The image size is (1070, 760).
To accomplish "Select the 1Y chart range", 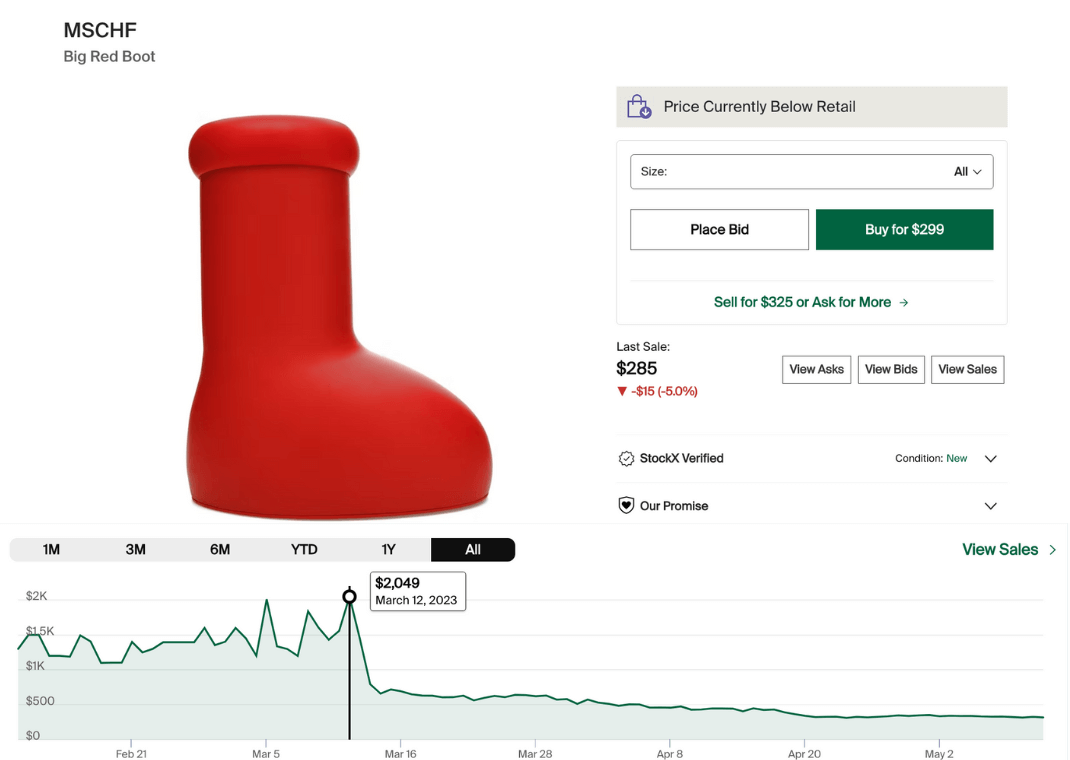I will tap(389, 550).
